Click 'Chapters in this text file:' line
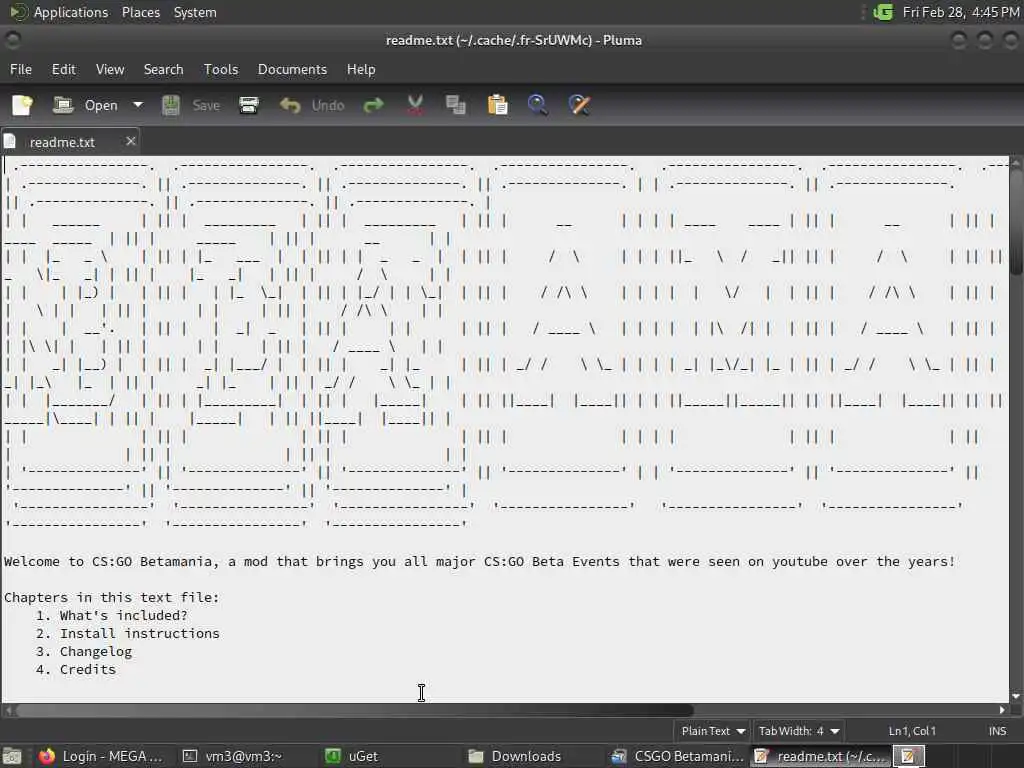 [112, 597]
